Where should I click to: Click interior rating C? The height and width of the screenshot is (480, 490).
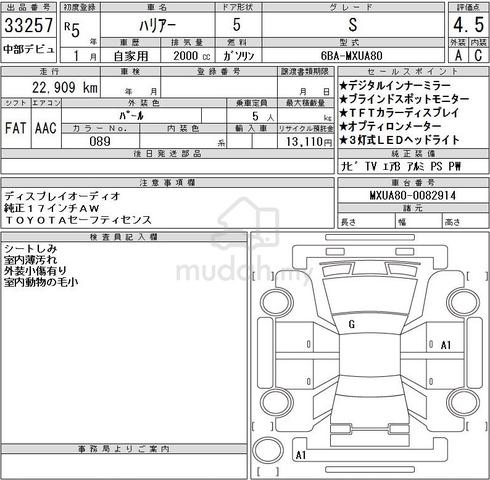[x=478, y=55]
